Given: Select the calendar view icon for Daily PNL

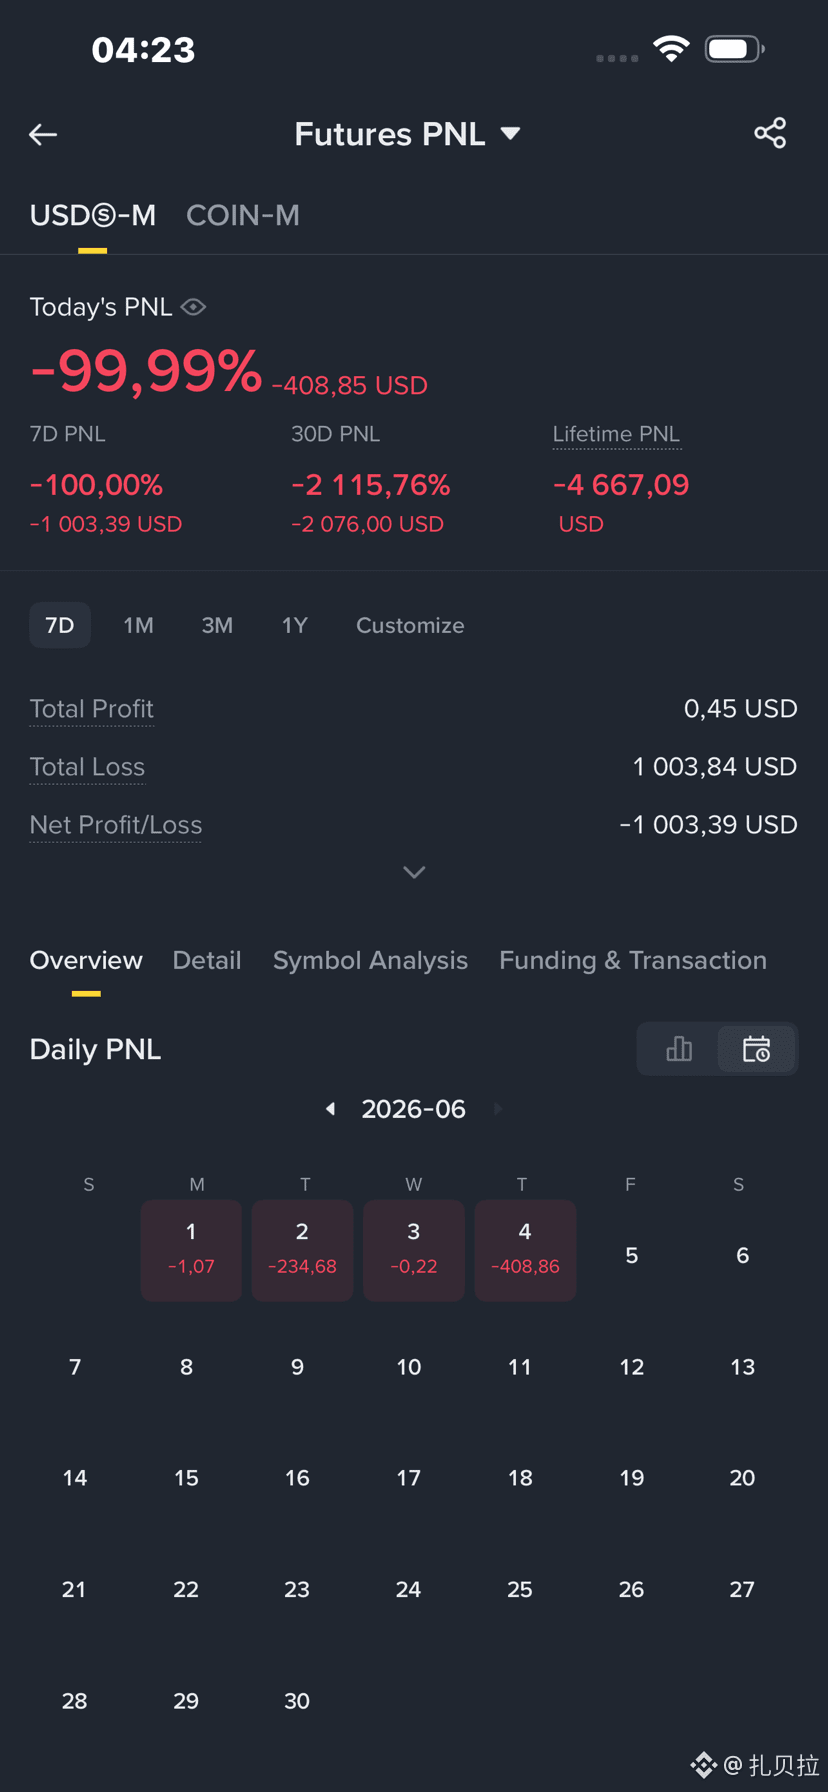Looking at the screenshot, I should pyautogui.click(x=757, y=1049).
